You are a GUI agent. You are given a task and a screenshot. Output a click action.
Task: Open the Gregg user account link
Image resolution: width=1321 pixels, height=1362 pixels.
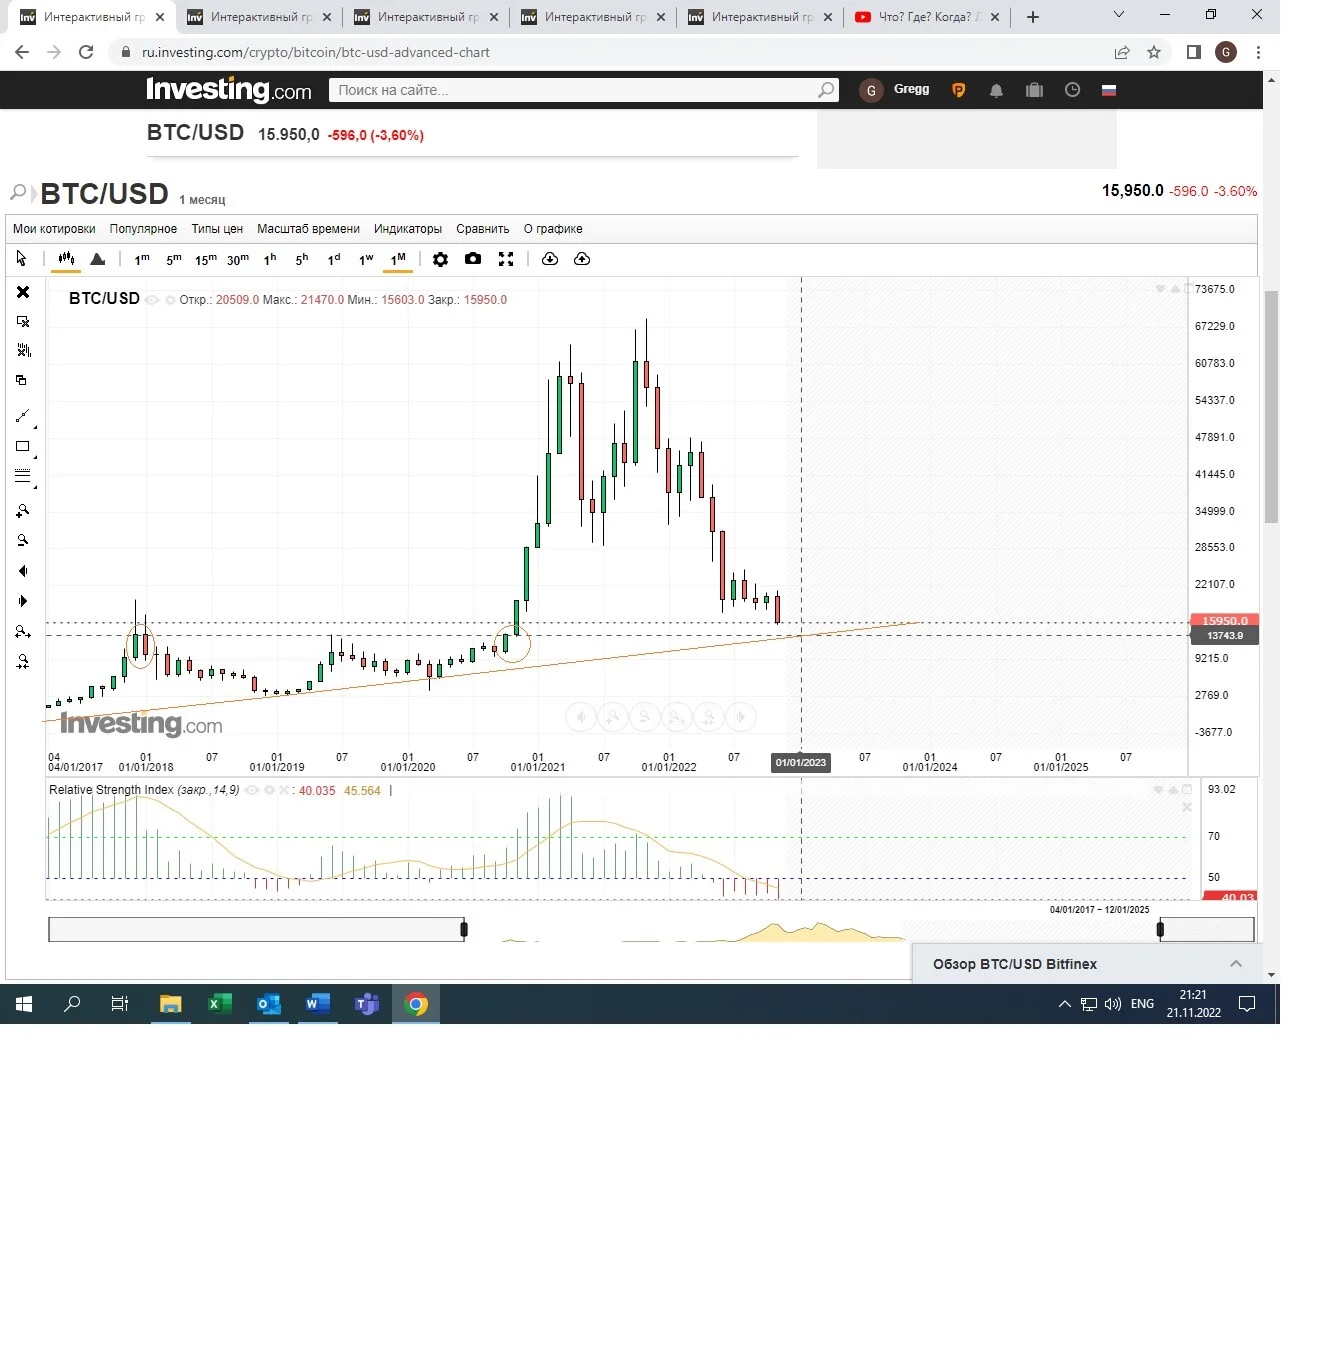911,89
